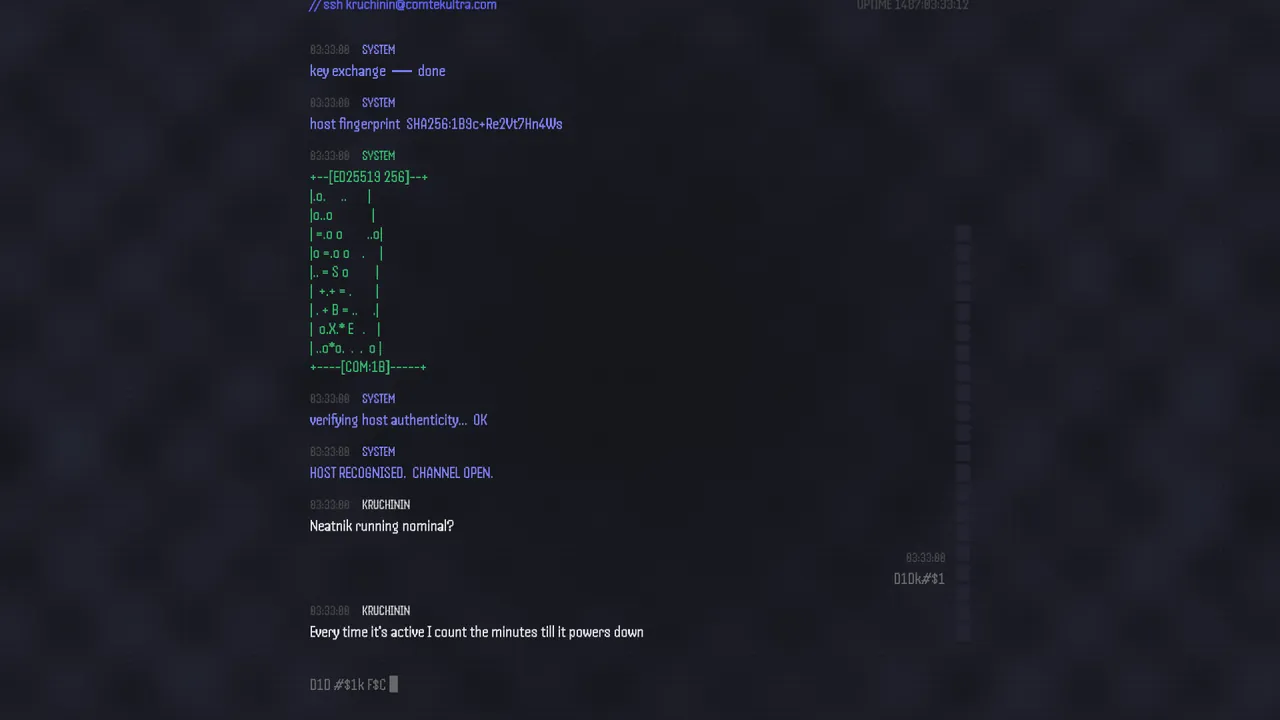Select the 'Neatnik running nominal?' message

click(382, 526)
